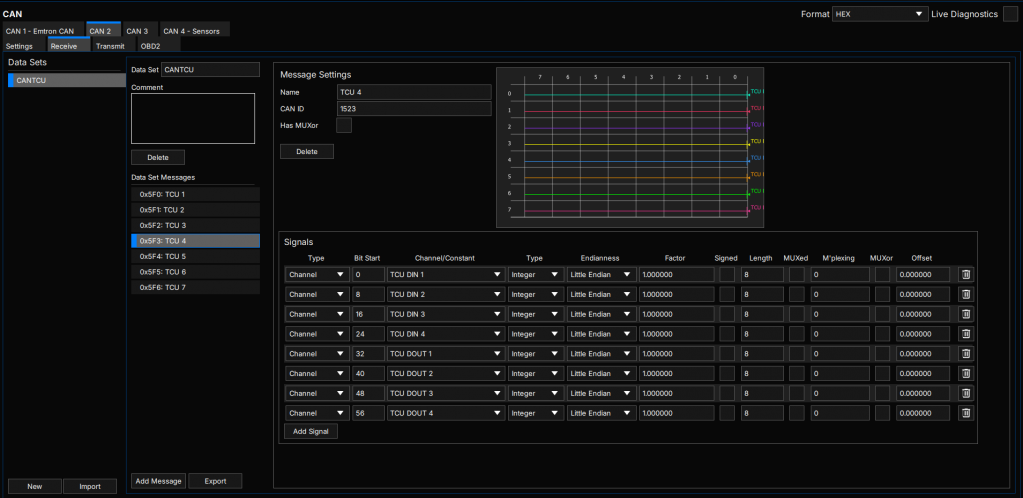This screenshot has width=1023, height=498.
Task: Click the Add Signal button
Action: [311, 432]
